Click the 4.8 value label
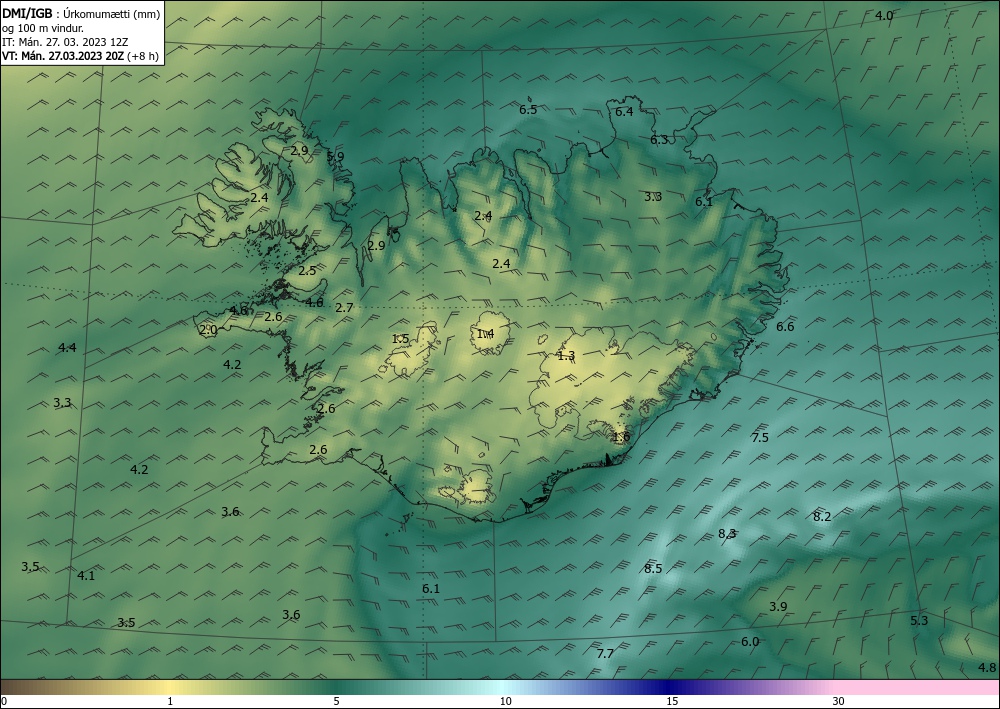 tap(987, 668)
